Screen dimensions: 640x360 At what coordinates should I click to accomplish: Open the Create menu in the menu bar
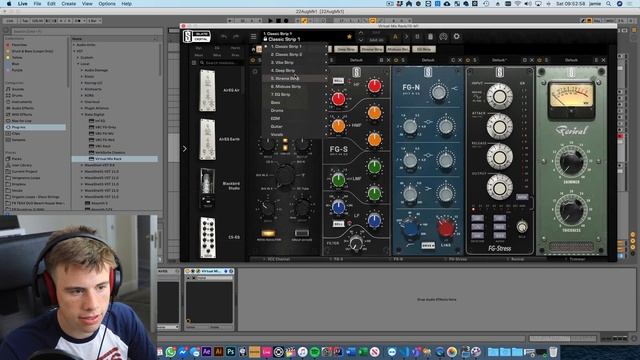pyautogui.click(x=69, y=4)
